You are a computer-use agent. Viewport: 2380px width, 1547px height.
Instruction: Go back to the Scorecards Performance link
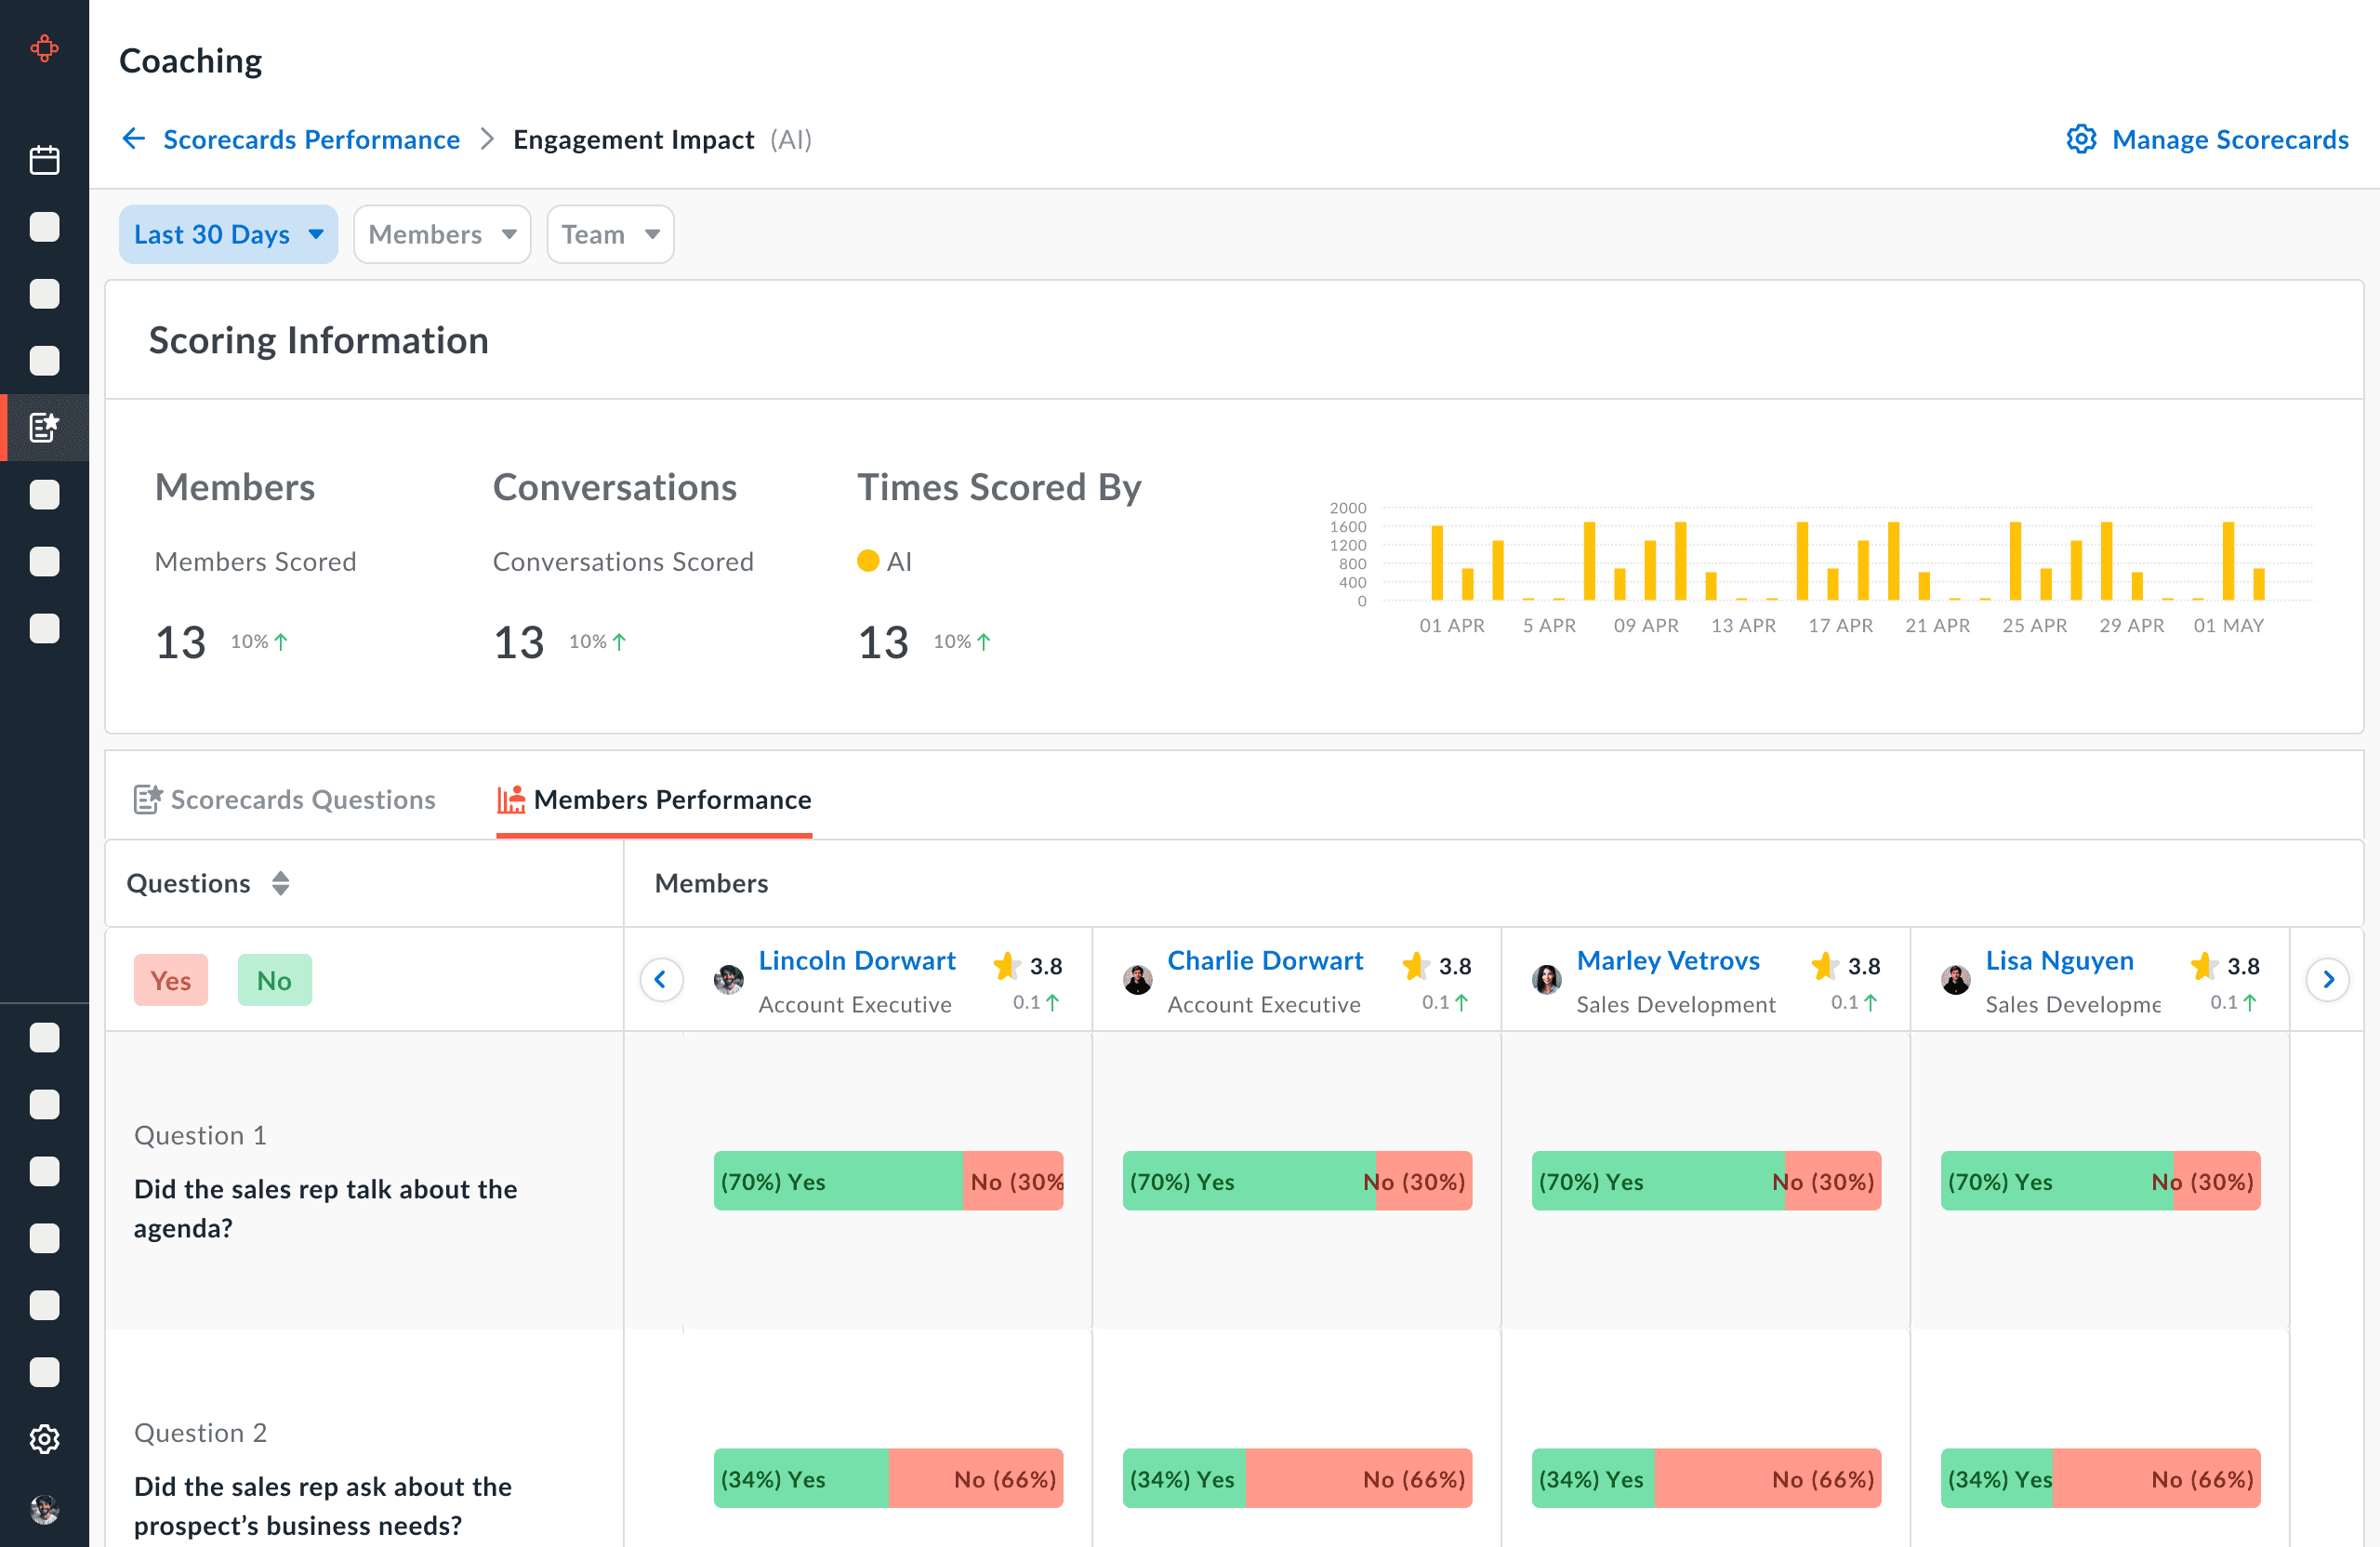click(311, 139)
